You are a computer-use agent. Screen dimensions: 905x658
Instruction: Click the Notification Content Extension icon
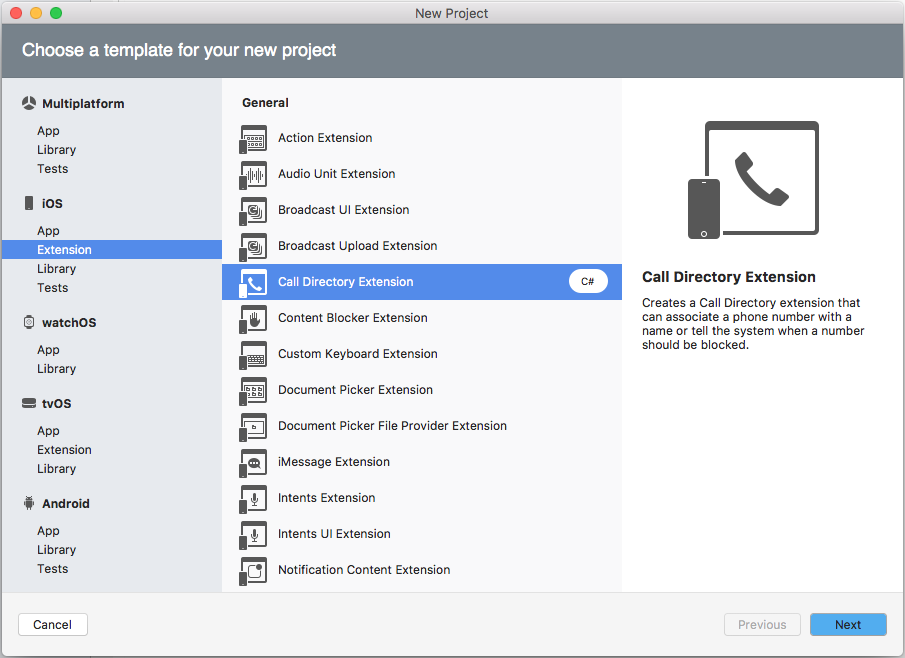point(254,570)
